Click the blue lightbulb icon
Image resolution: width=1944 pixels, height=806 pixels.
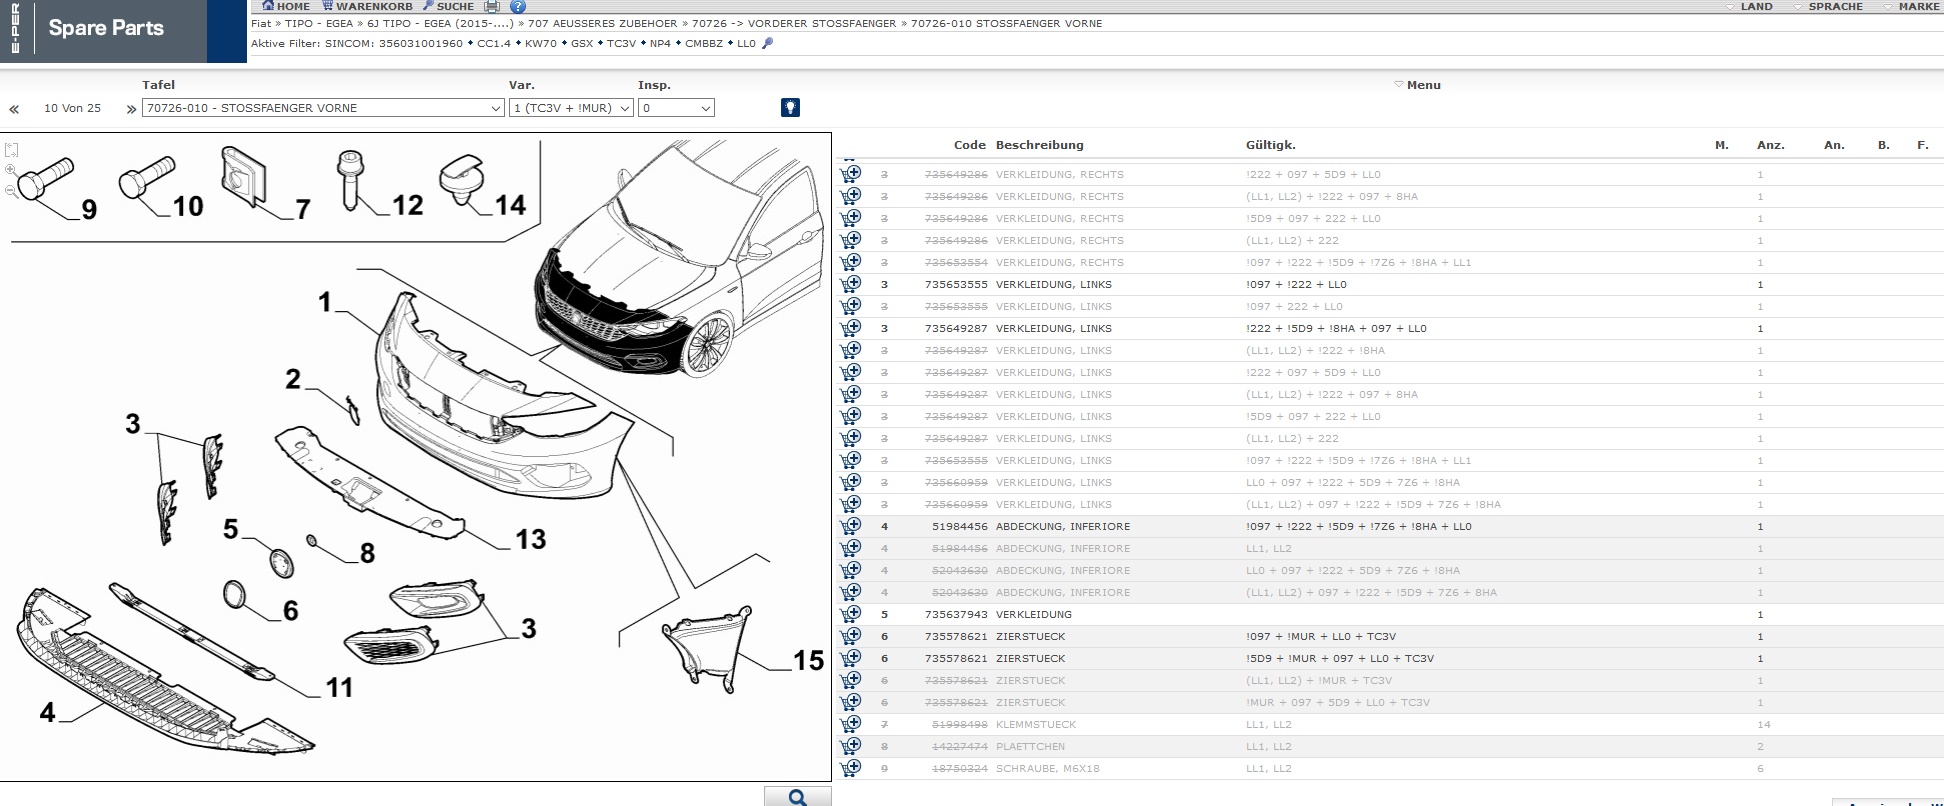pyautogui.click(x=790, y=108)
